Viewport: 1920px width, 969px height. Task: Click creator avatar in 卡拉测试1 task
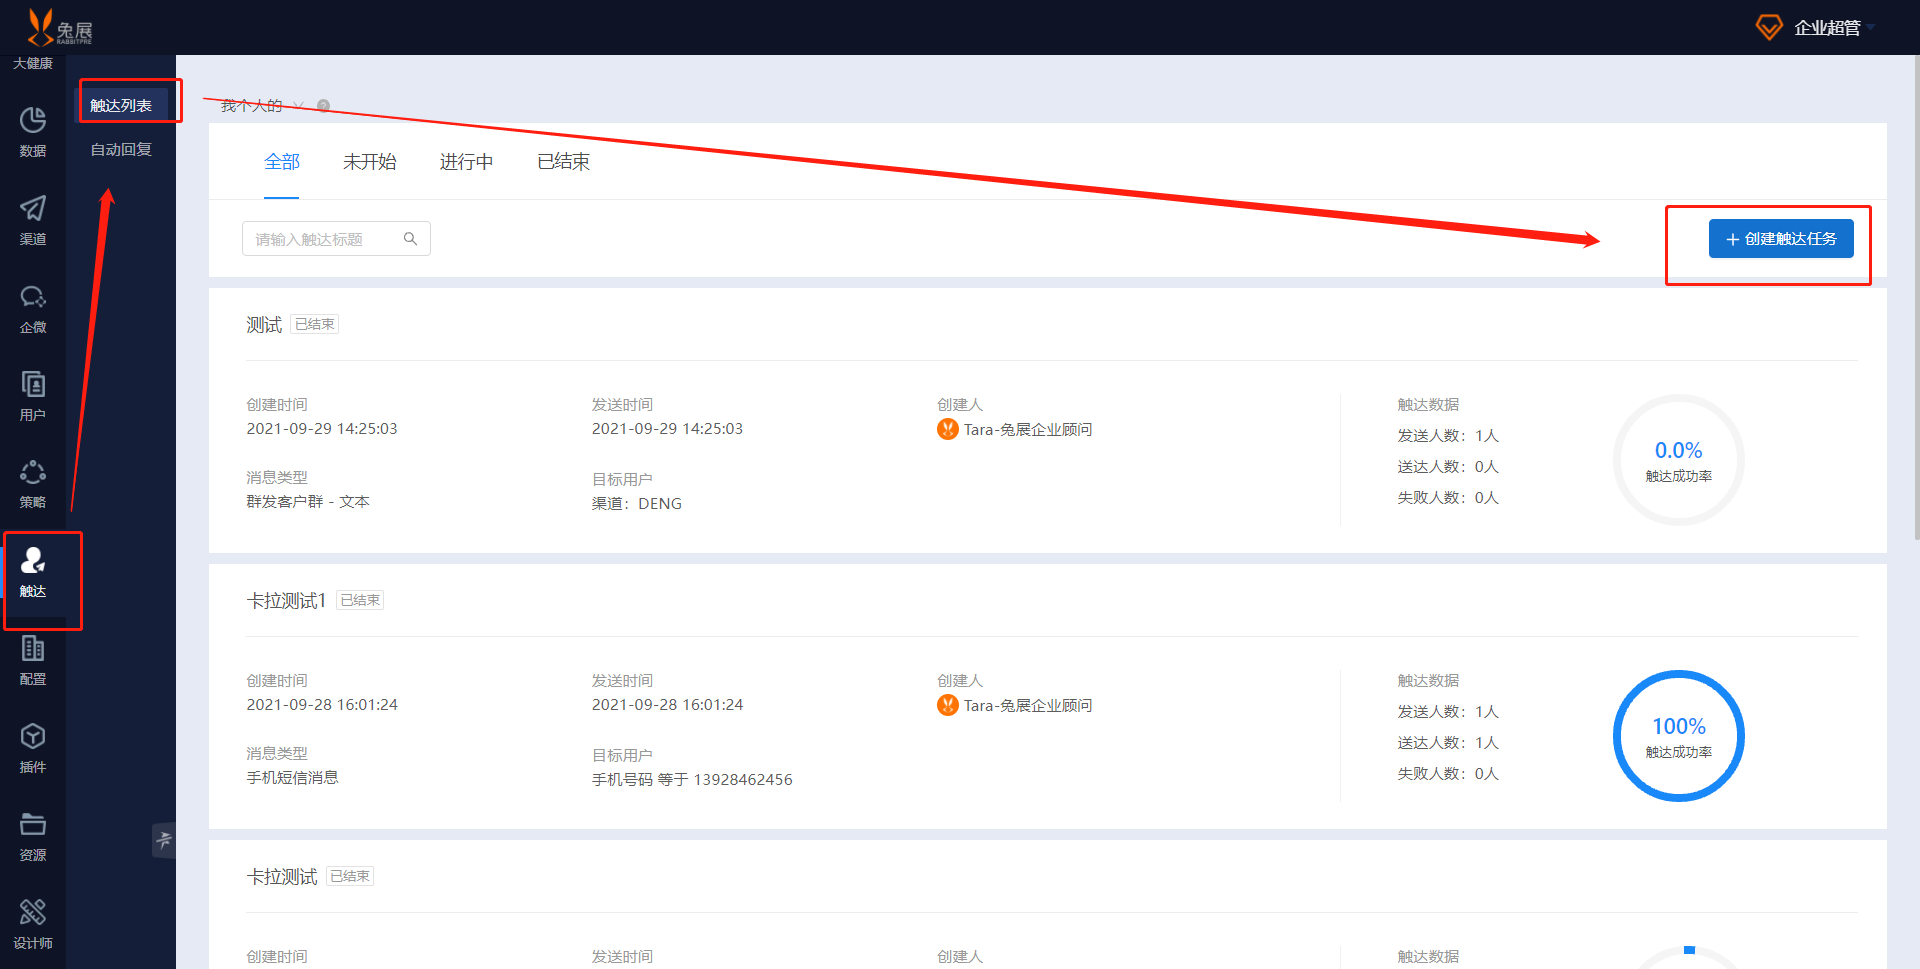pos(948,705)
